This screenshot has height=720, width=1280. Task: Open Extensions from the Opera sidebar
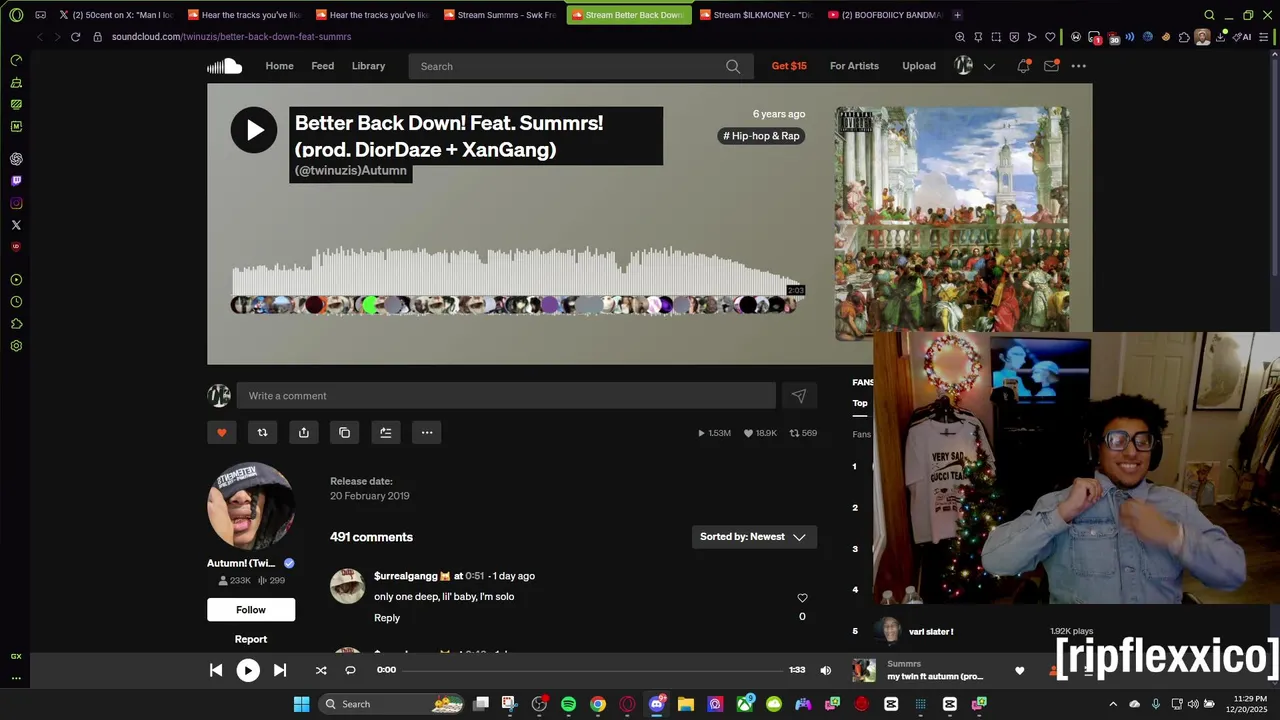16,324
